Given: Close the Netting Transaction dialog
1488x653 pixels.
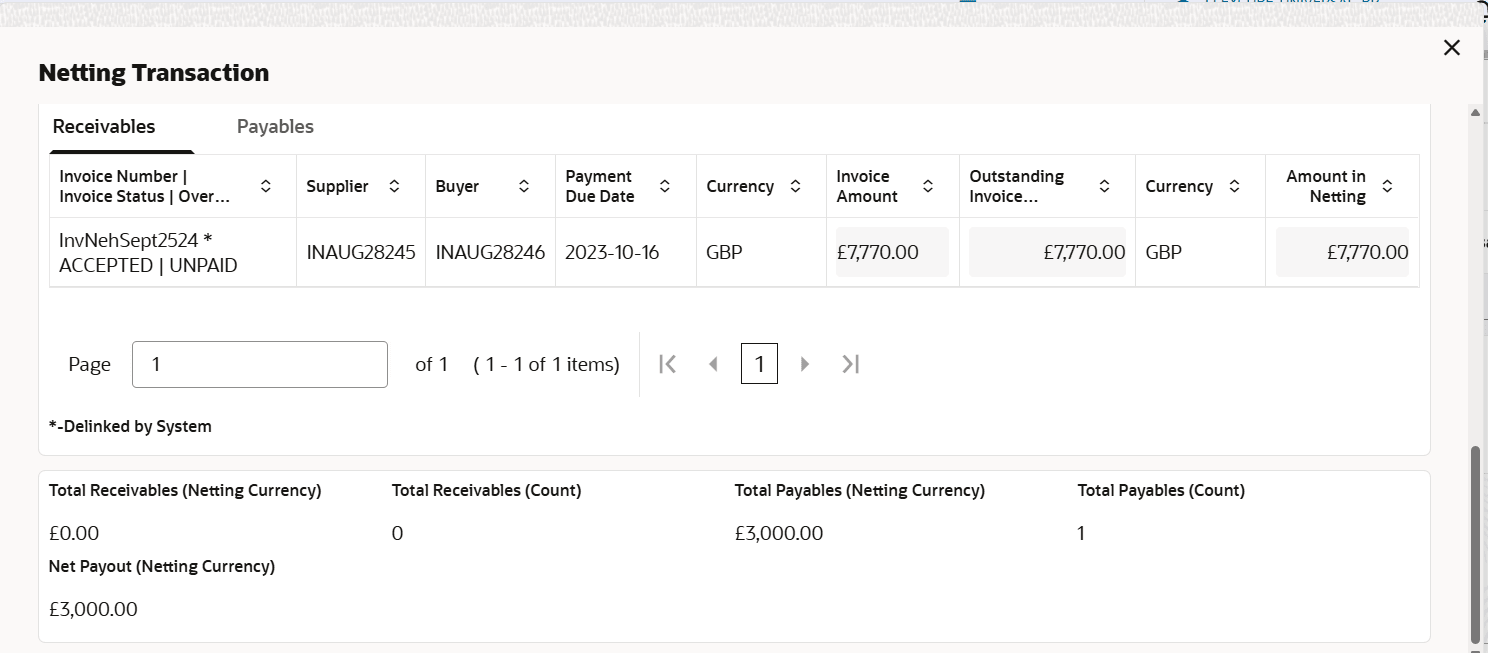Looking at the screenshot, I should tap(1452, 48).
